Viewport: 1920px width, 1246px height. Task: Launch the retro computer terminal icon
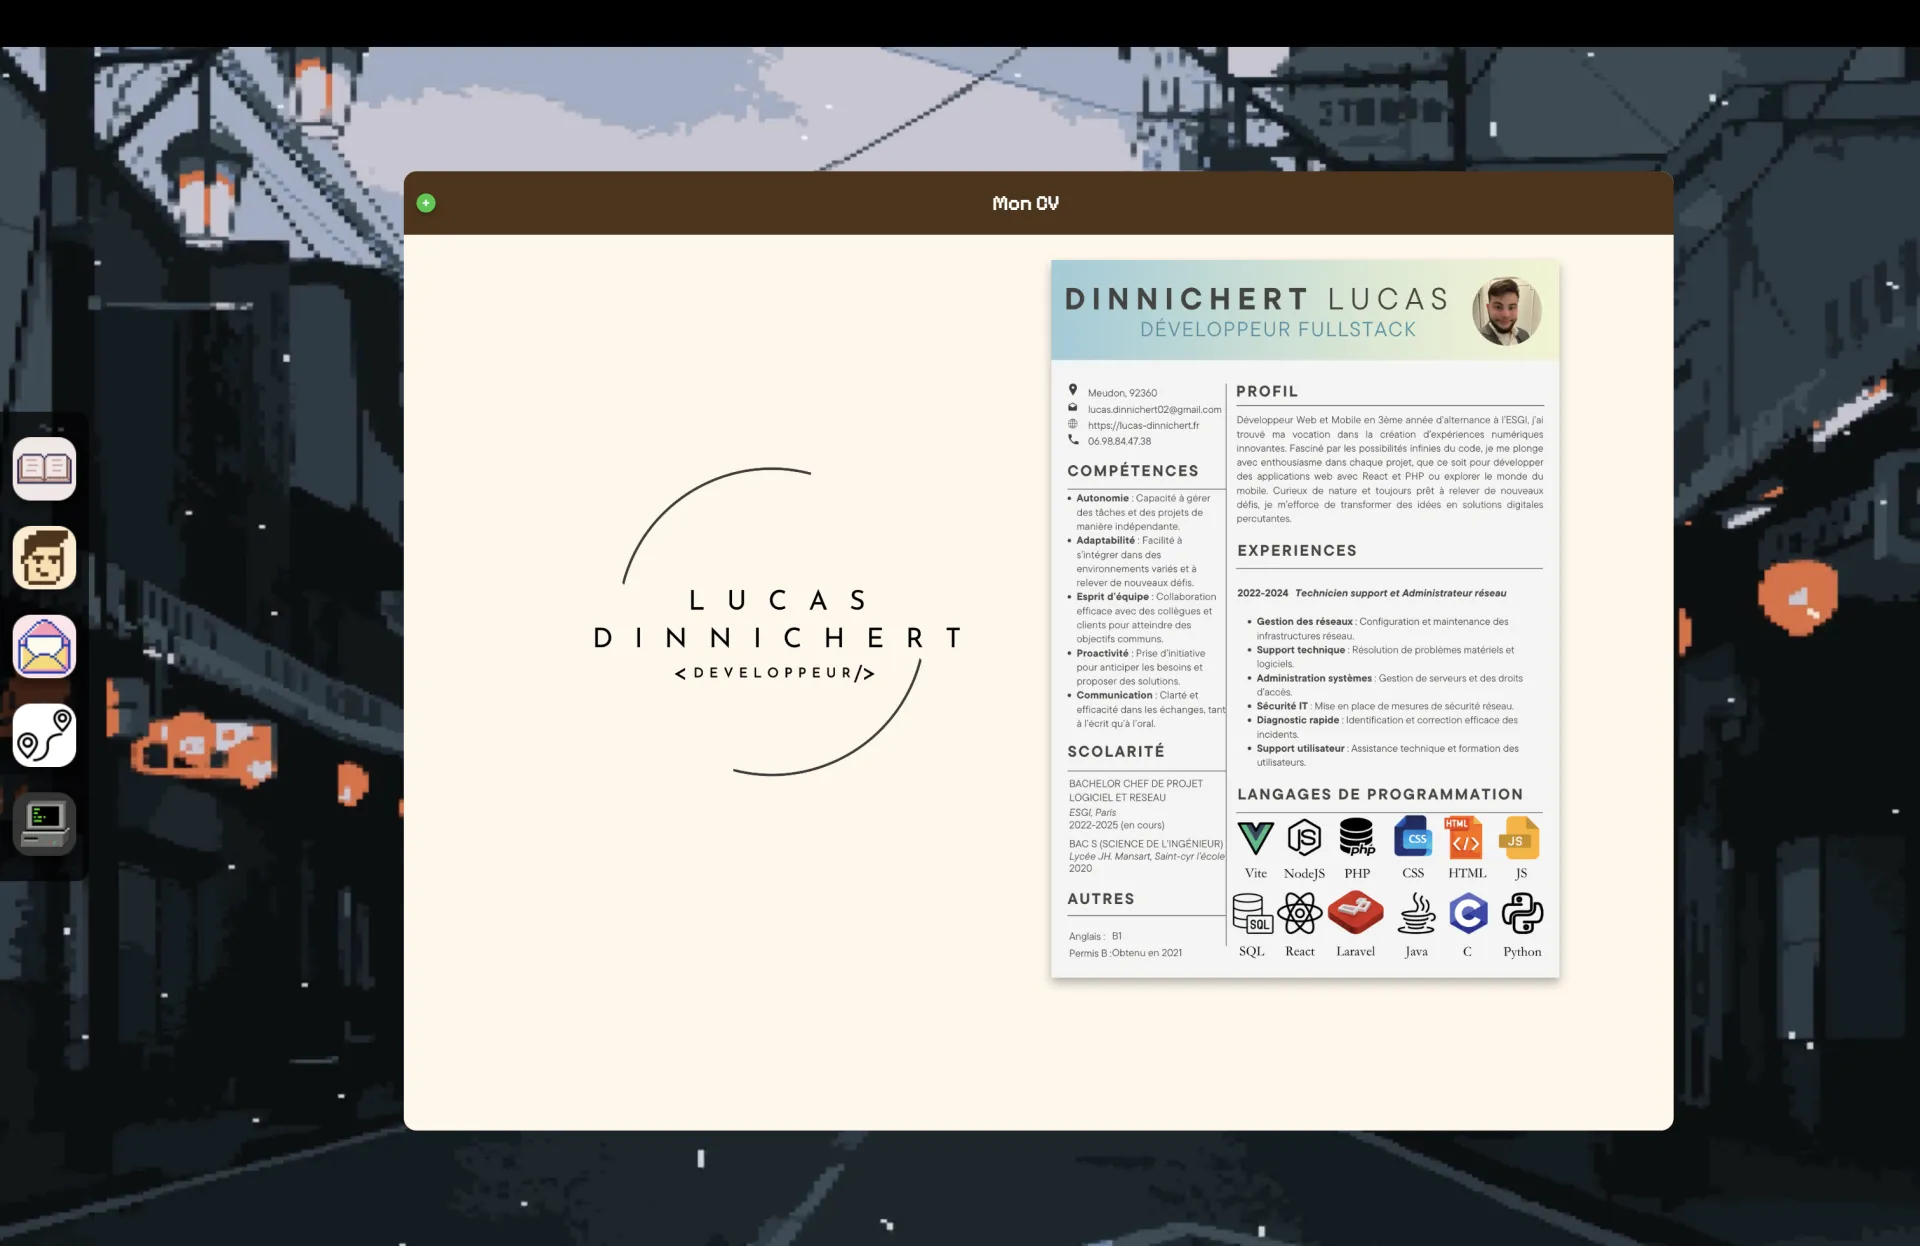pyautogui.click(x=44, y=825)
